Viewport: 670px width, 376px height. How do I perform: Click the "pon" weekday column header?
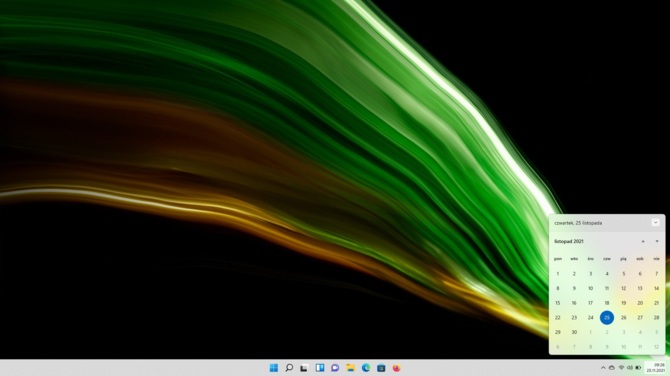tap(558, 259)
